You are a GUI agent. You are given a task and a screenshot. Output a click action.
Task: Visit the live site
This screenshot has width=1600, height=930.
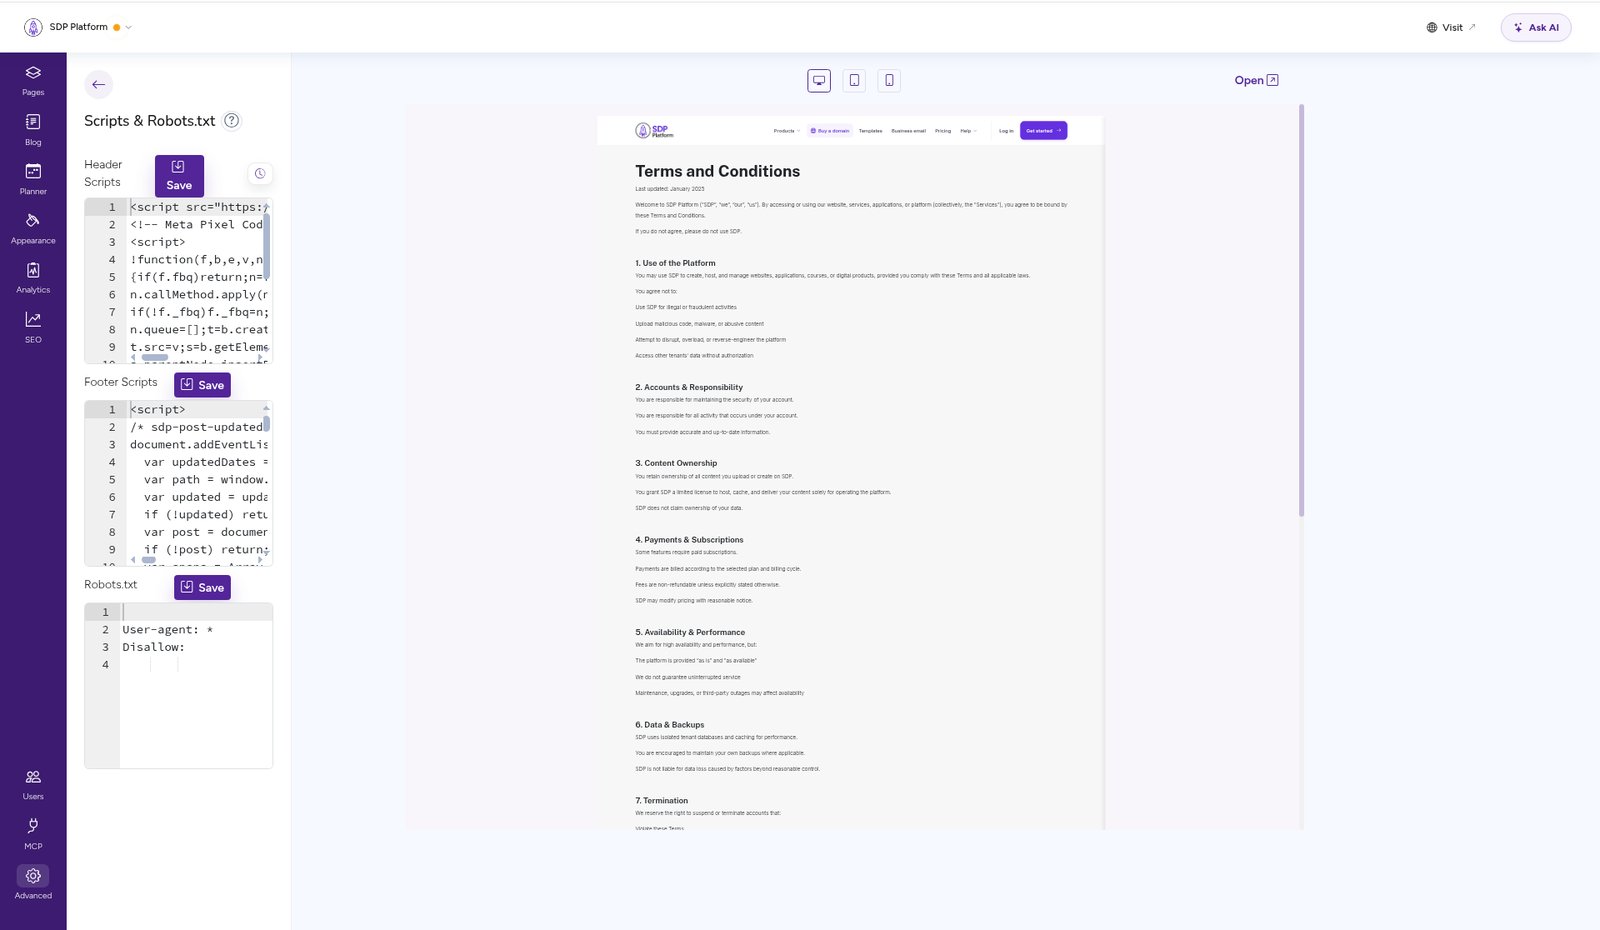click(x=1451, y=27)
